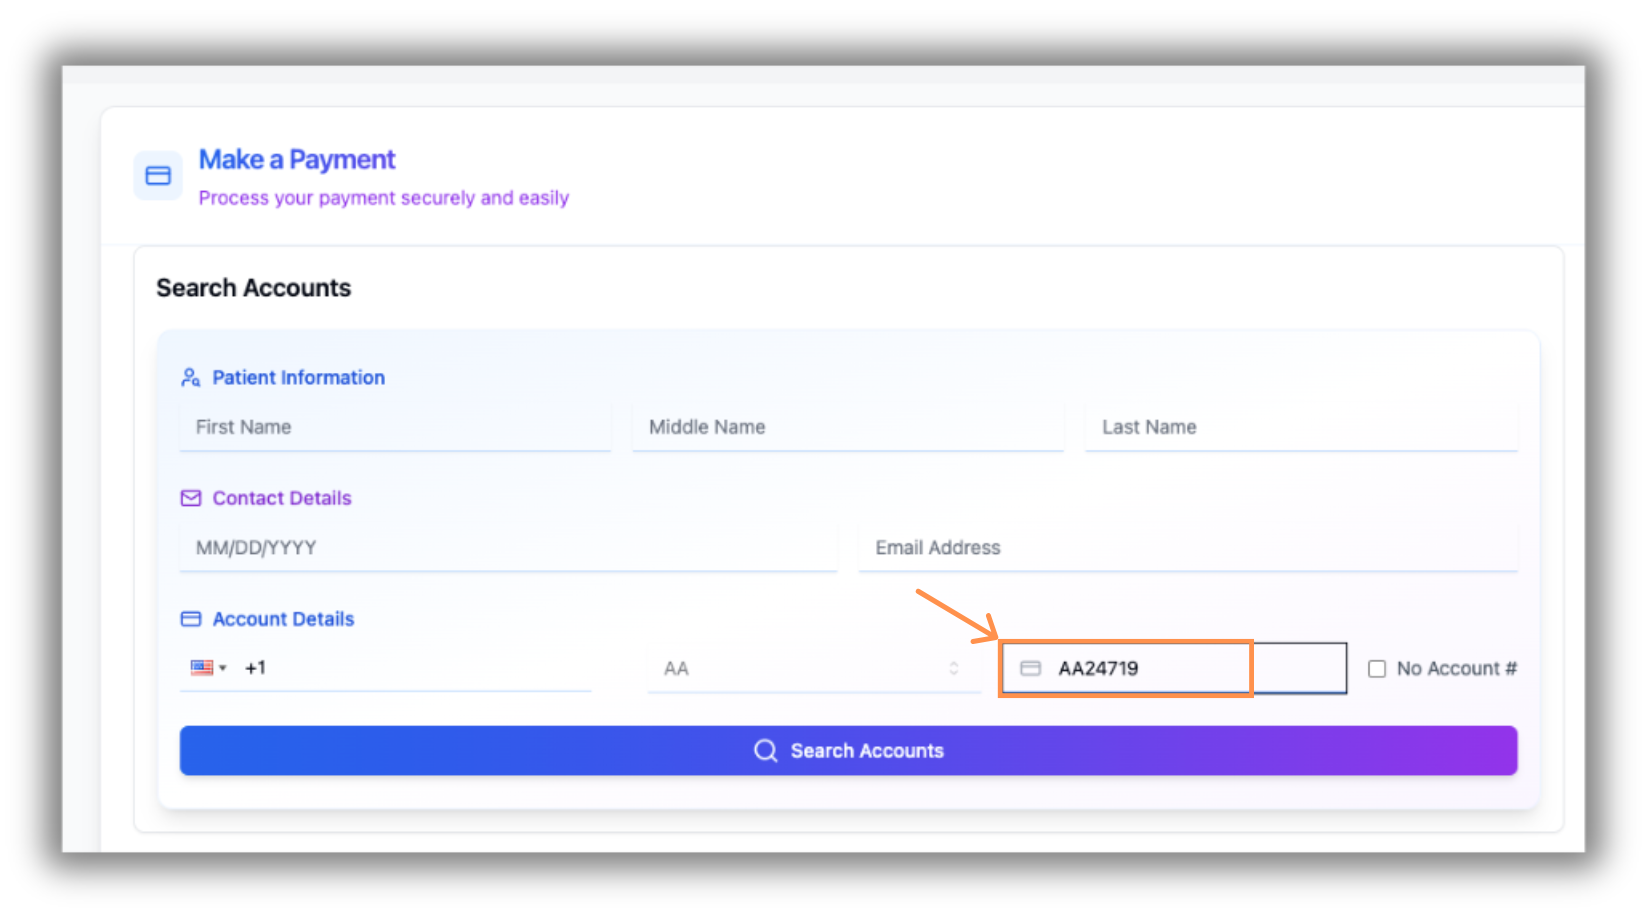Image resolution: width=1648 pixels, height=918 pixels.
Task: Click the No Account # label text
Action: tap(1456, 669)
